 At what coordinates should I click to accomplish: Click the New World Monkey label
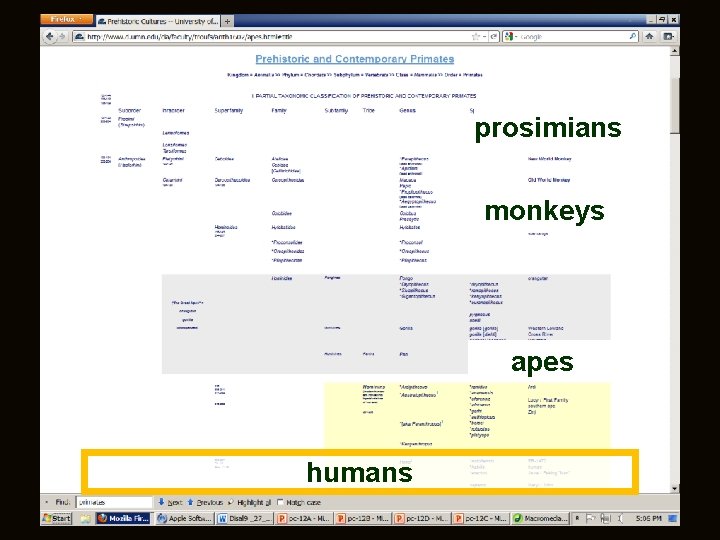point(550,159)
